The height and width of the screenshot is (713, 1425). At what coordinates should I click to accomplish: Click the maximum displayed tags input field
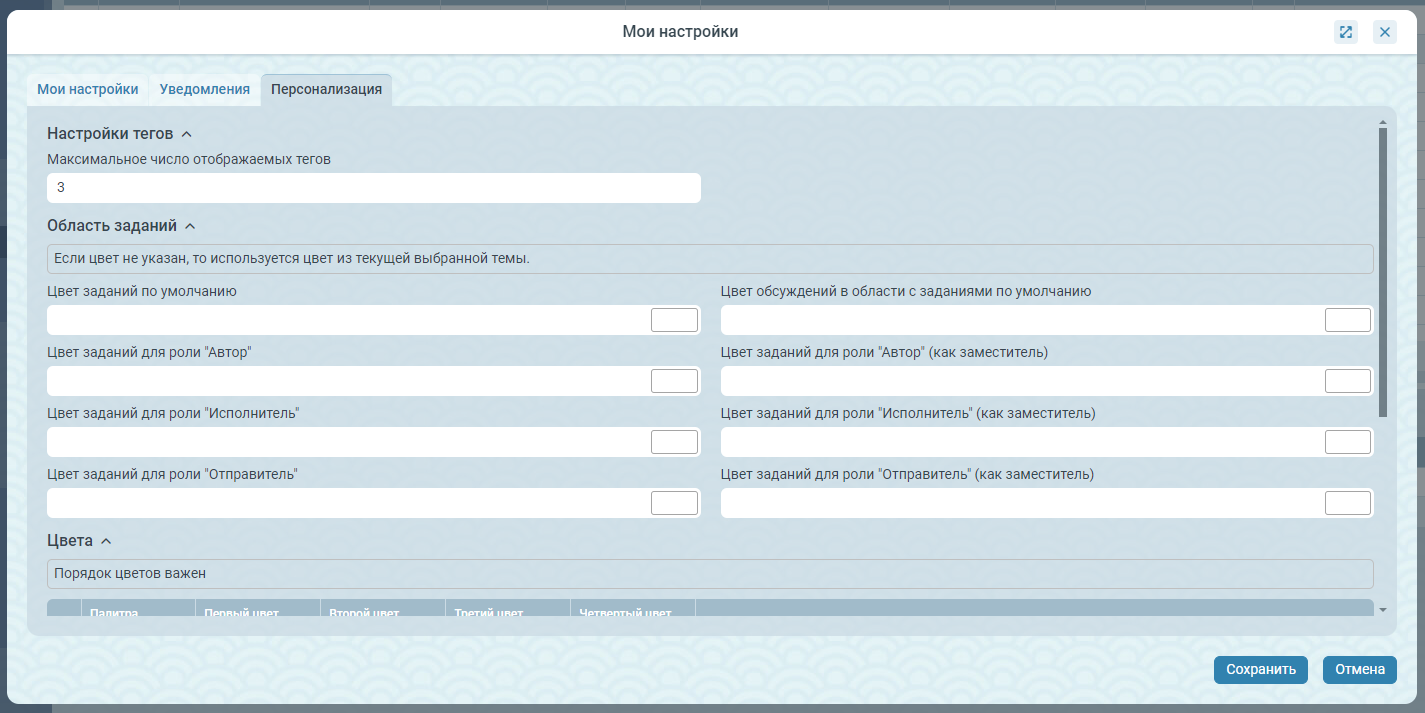pos(373,188)
